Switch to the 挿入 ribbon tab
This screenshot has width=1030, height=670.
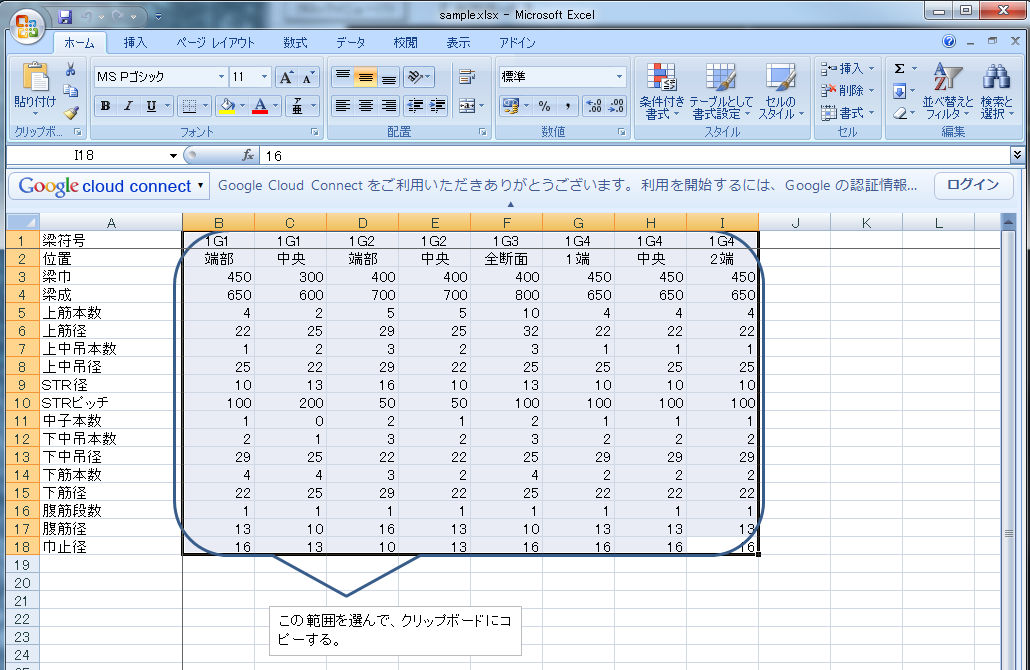click(x=135, y=43)
